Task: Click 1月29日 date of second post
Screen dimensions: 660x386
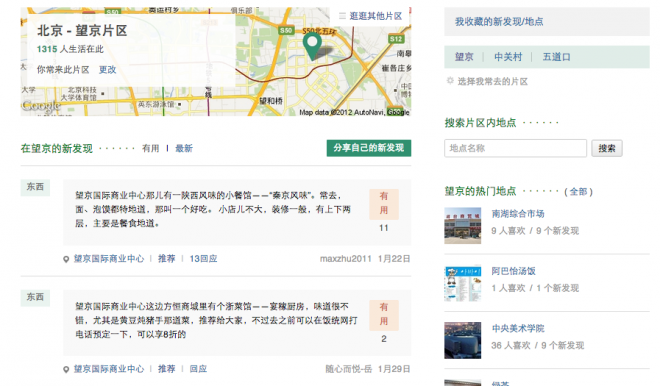Action: coord(394,369)
